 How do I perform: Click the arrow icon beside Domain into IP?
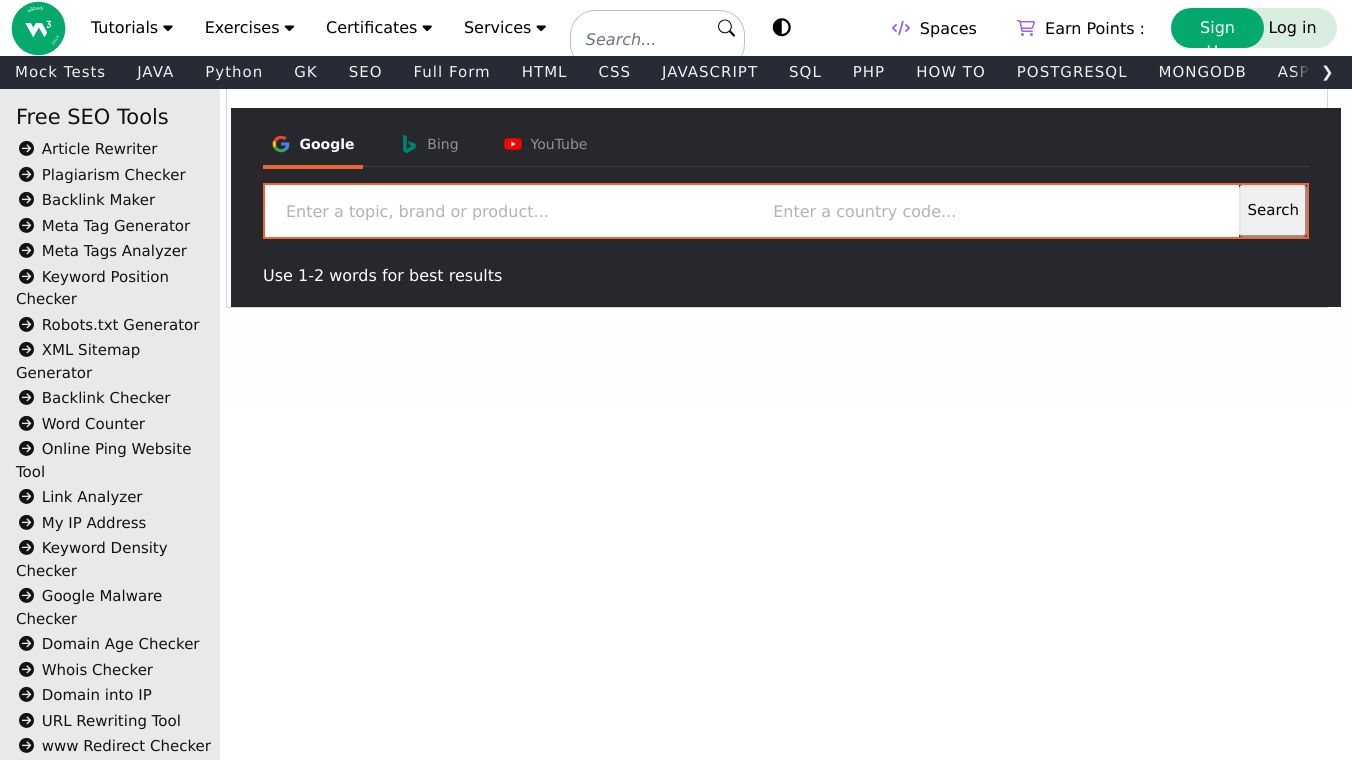point(26,695)
